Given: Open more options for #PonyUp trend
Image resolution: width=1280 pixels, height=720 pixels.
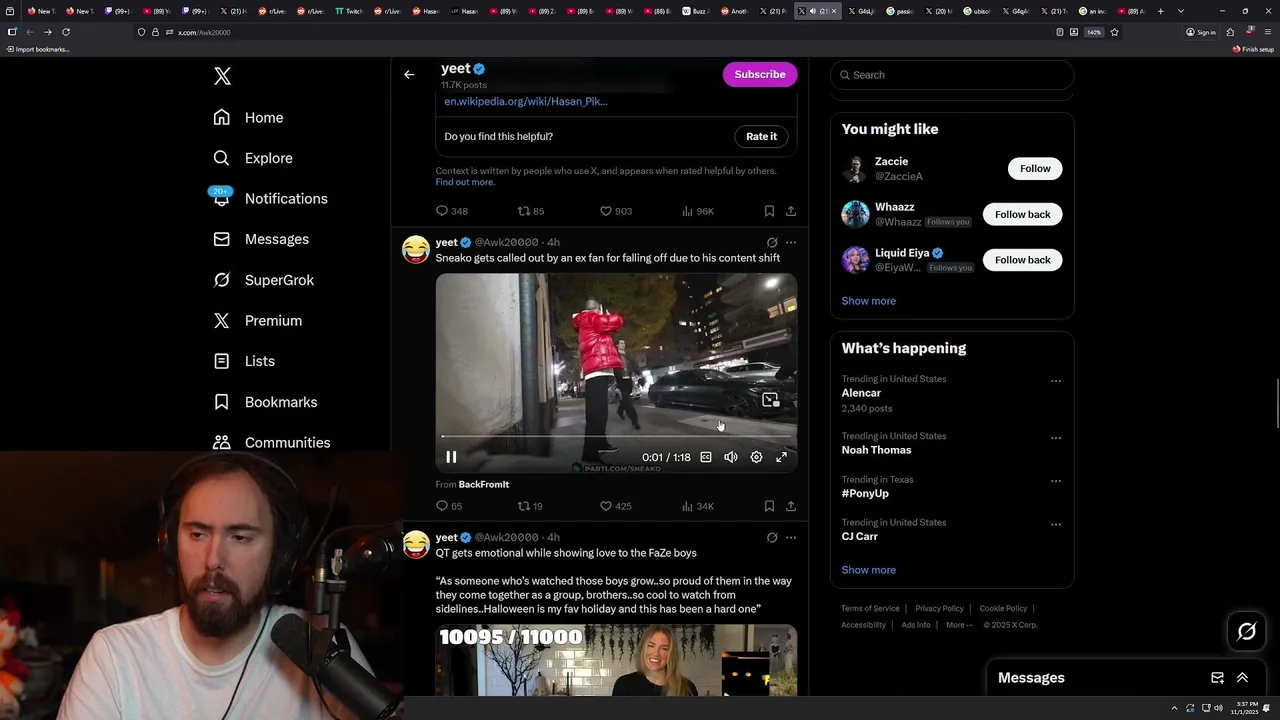Looking at the screenshot, I should coord(1055,481).
